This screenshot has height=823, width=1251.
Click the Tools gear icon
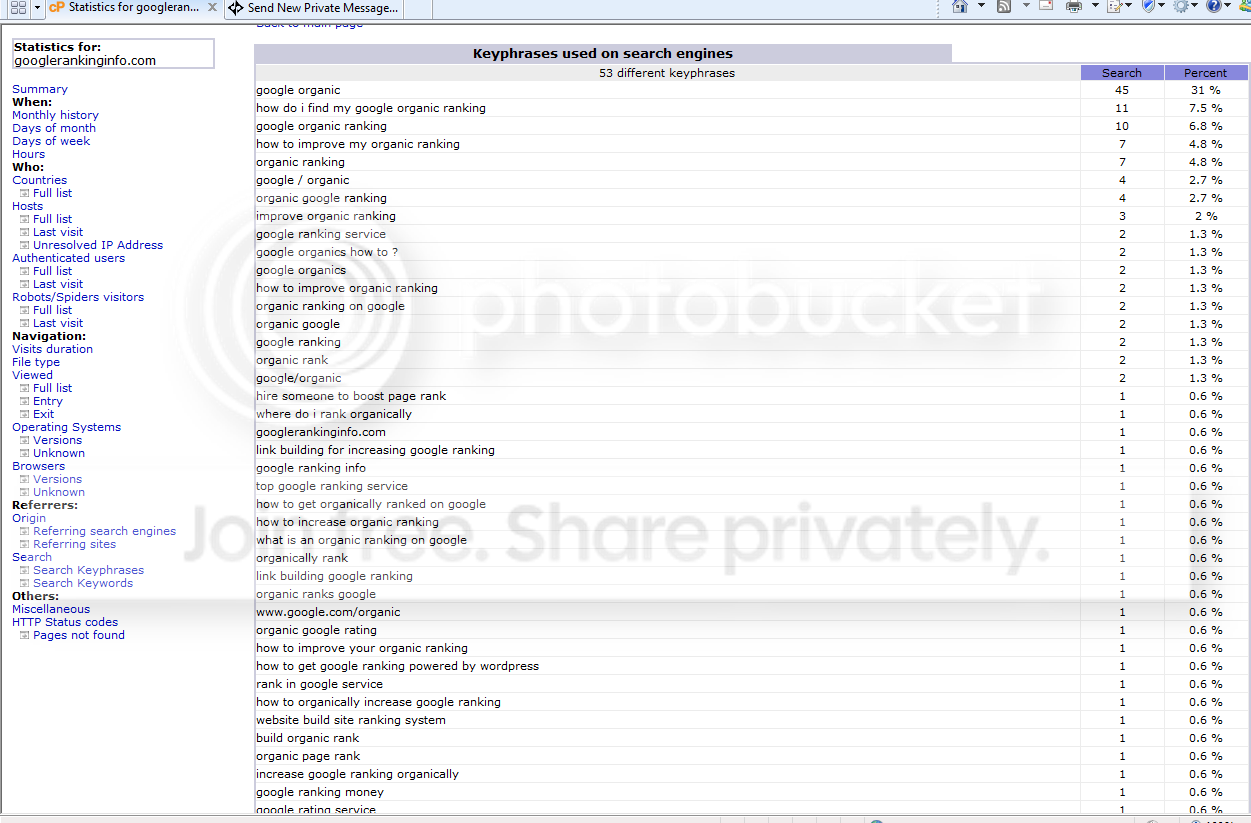tap(1181, 6)
